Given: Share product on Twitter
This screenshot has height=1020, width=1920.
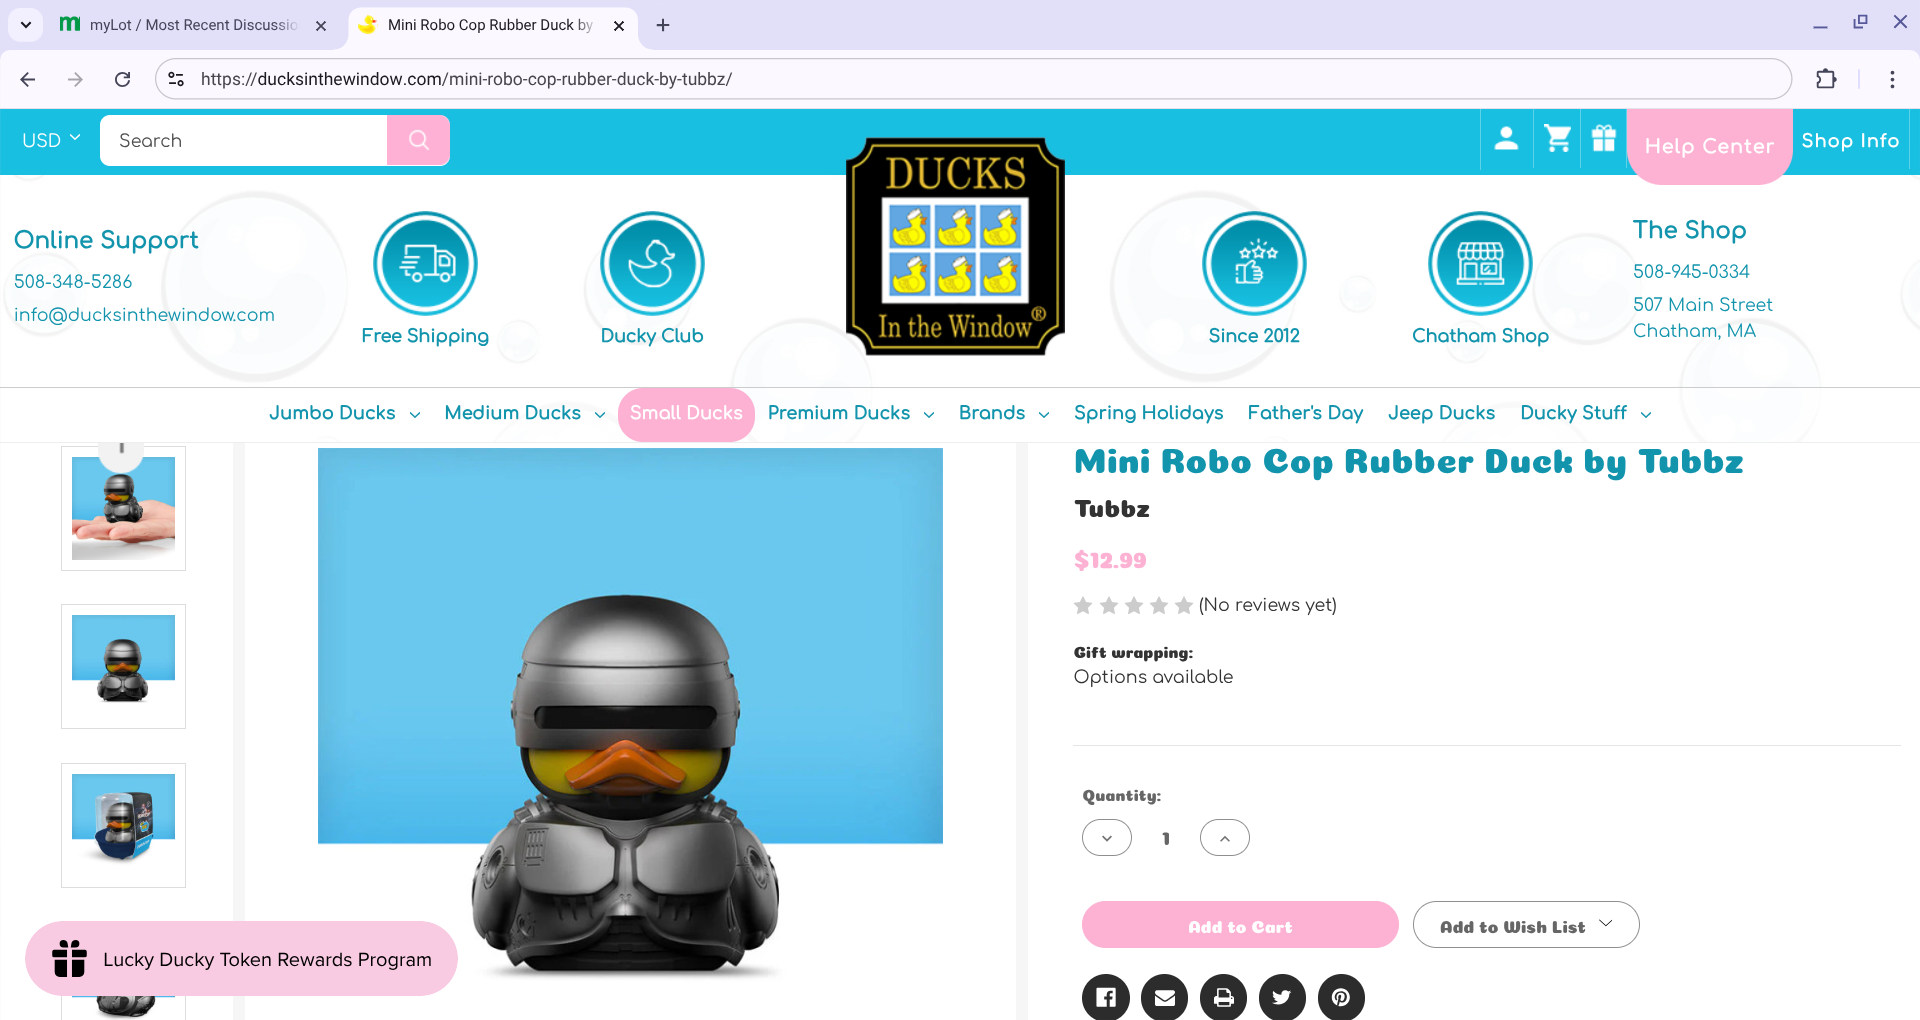Looking at the screenshot, I should point(1282,997).
